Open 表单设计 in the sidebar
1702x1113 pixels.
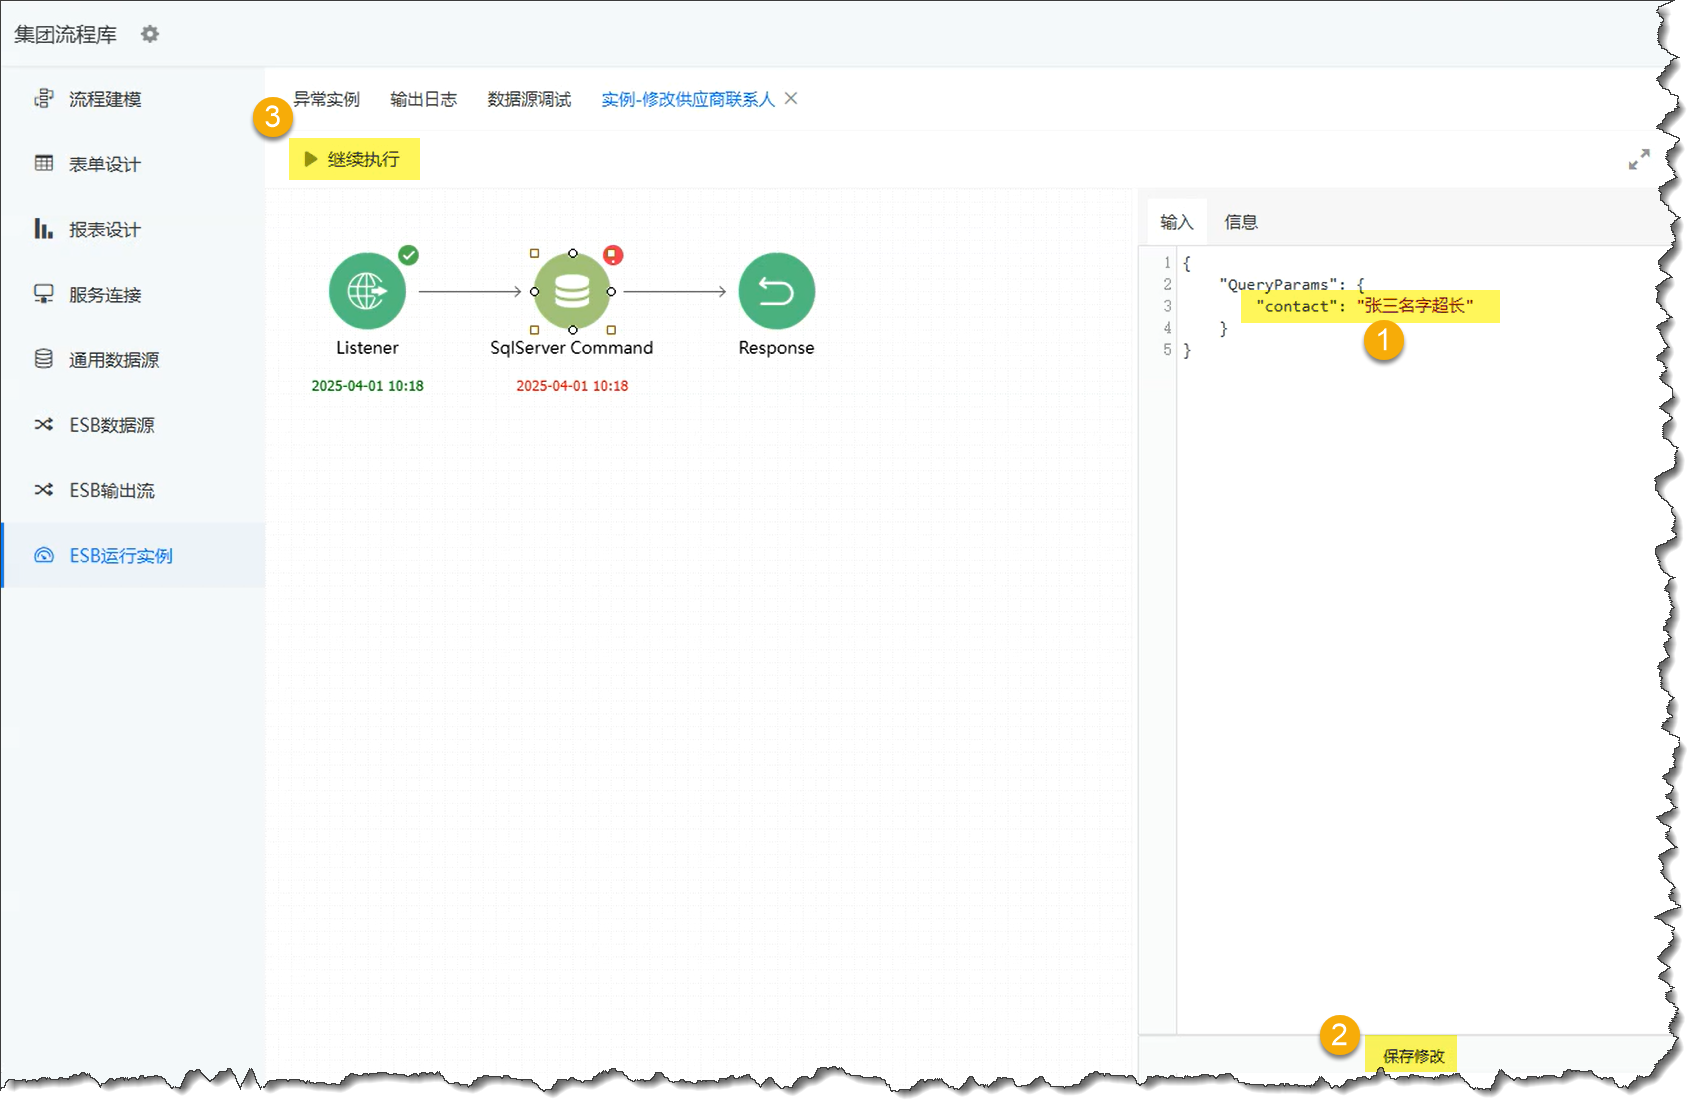click(x=104, y=164)
